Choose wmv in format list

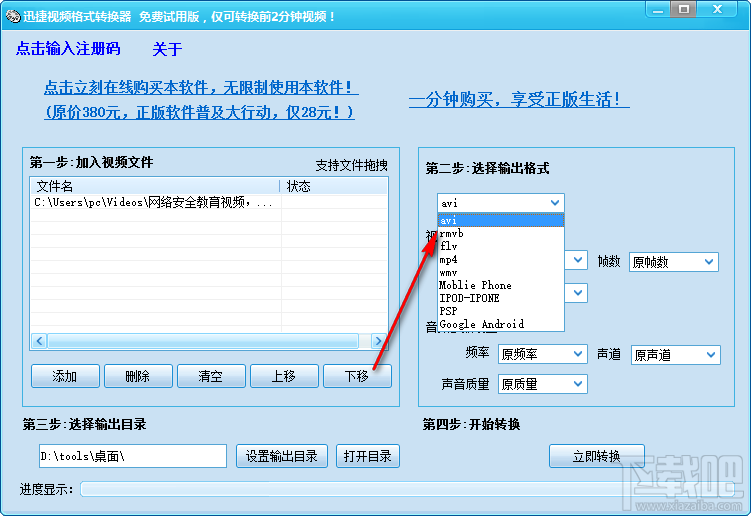tap(501, 272)
